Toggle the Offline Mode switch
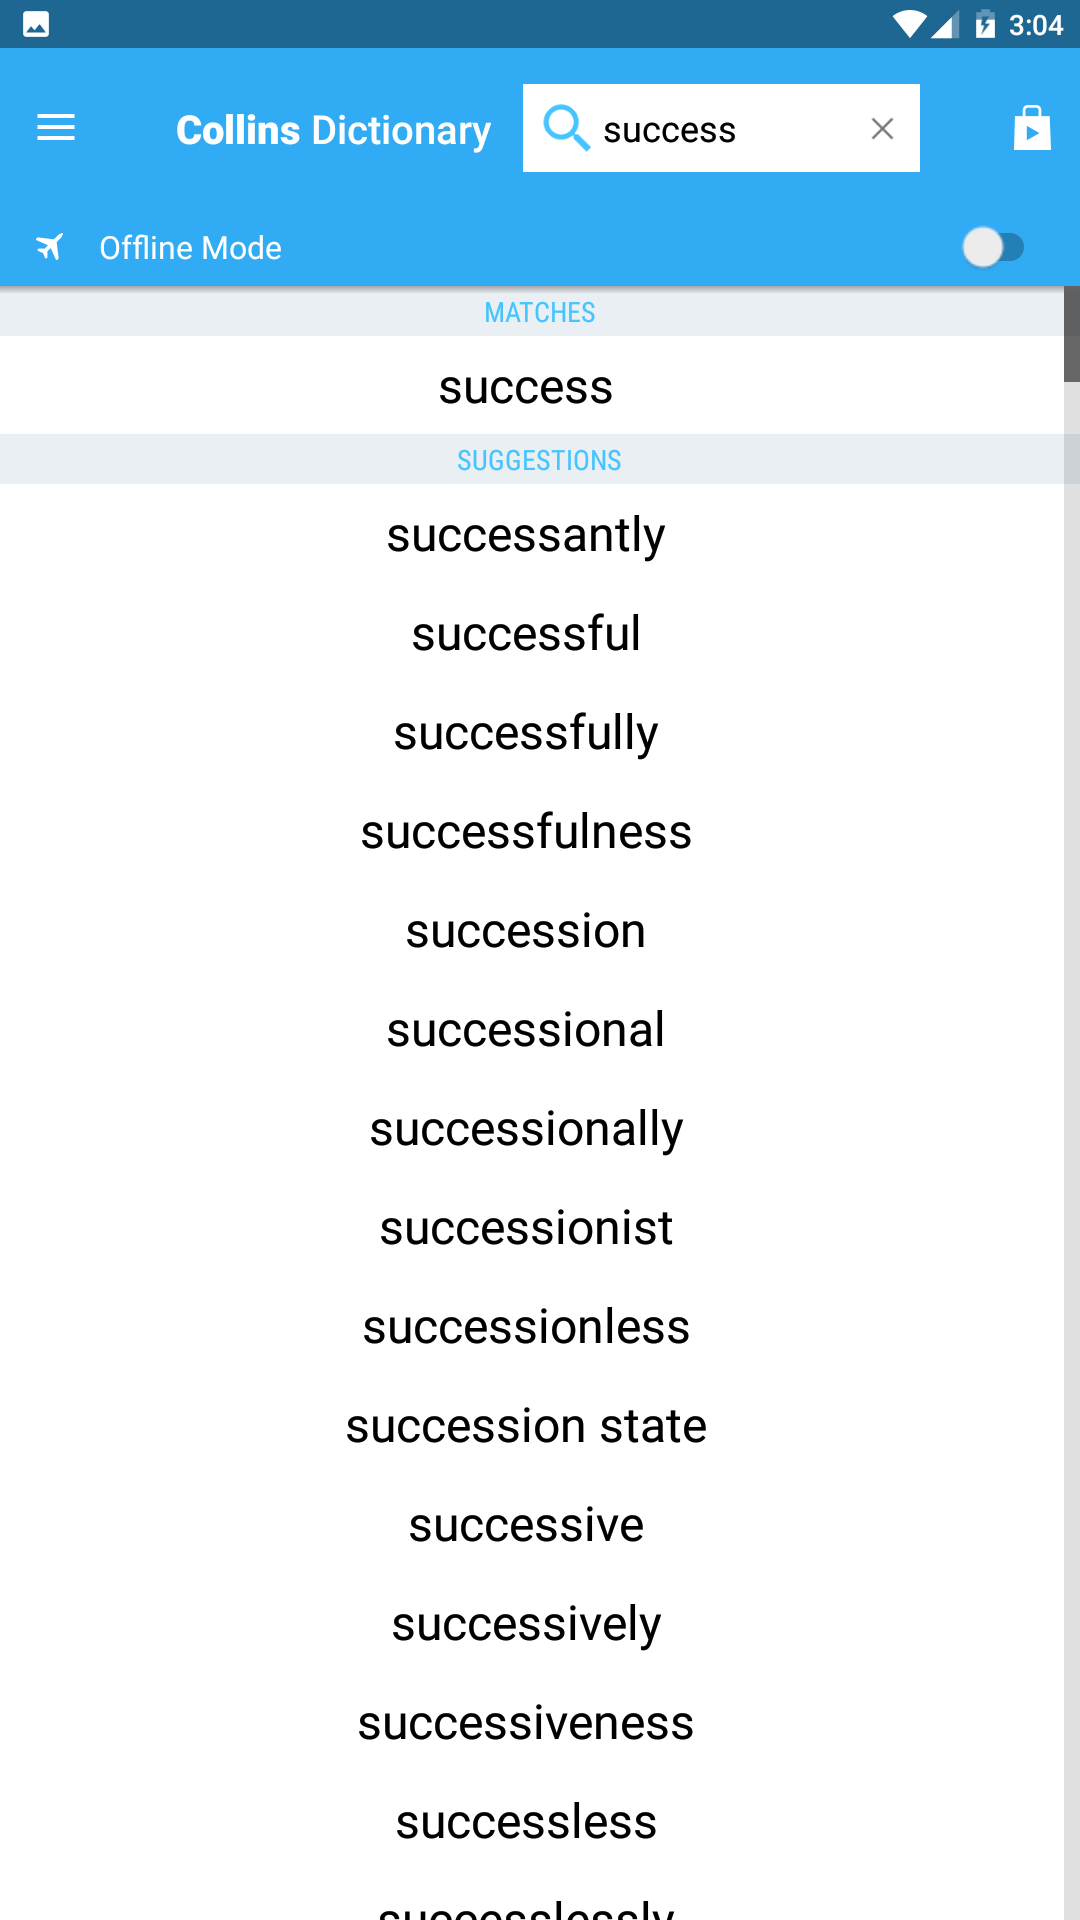The image size is (1080, 1920). coord(993,247)
